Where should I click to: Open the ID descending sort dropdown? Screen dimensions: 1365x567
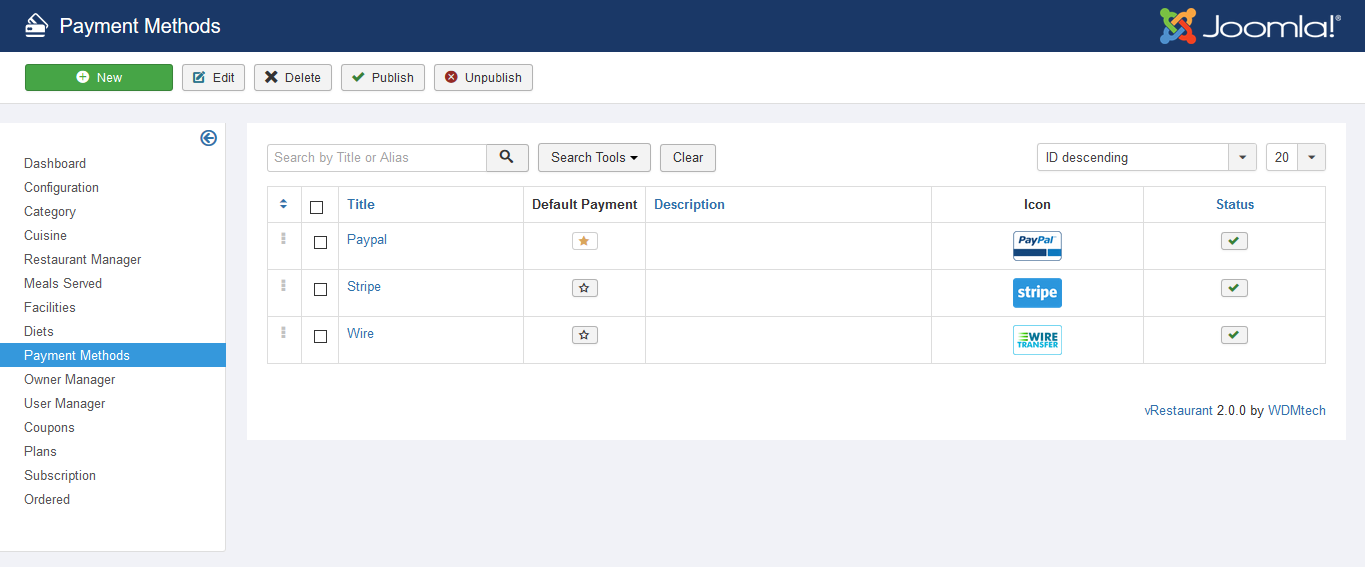tap(1146, 157)
